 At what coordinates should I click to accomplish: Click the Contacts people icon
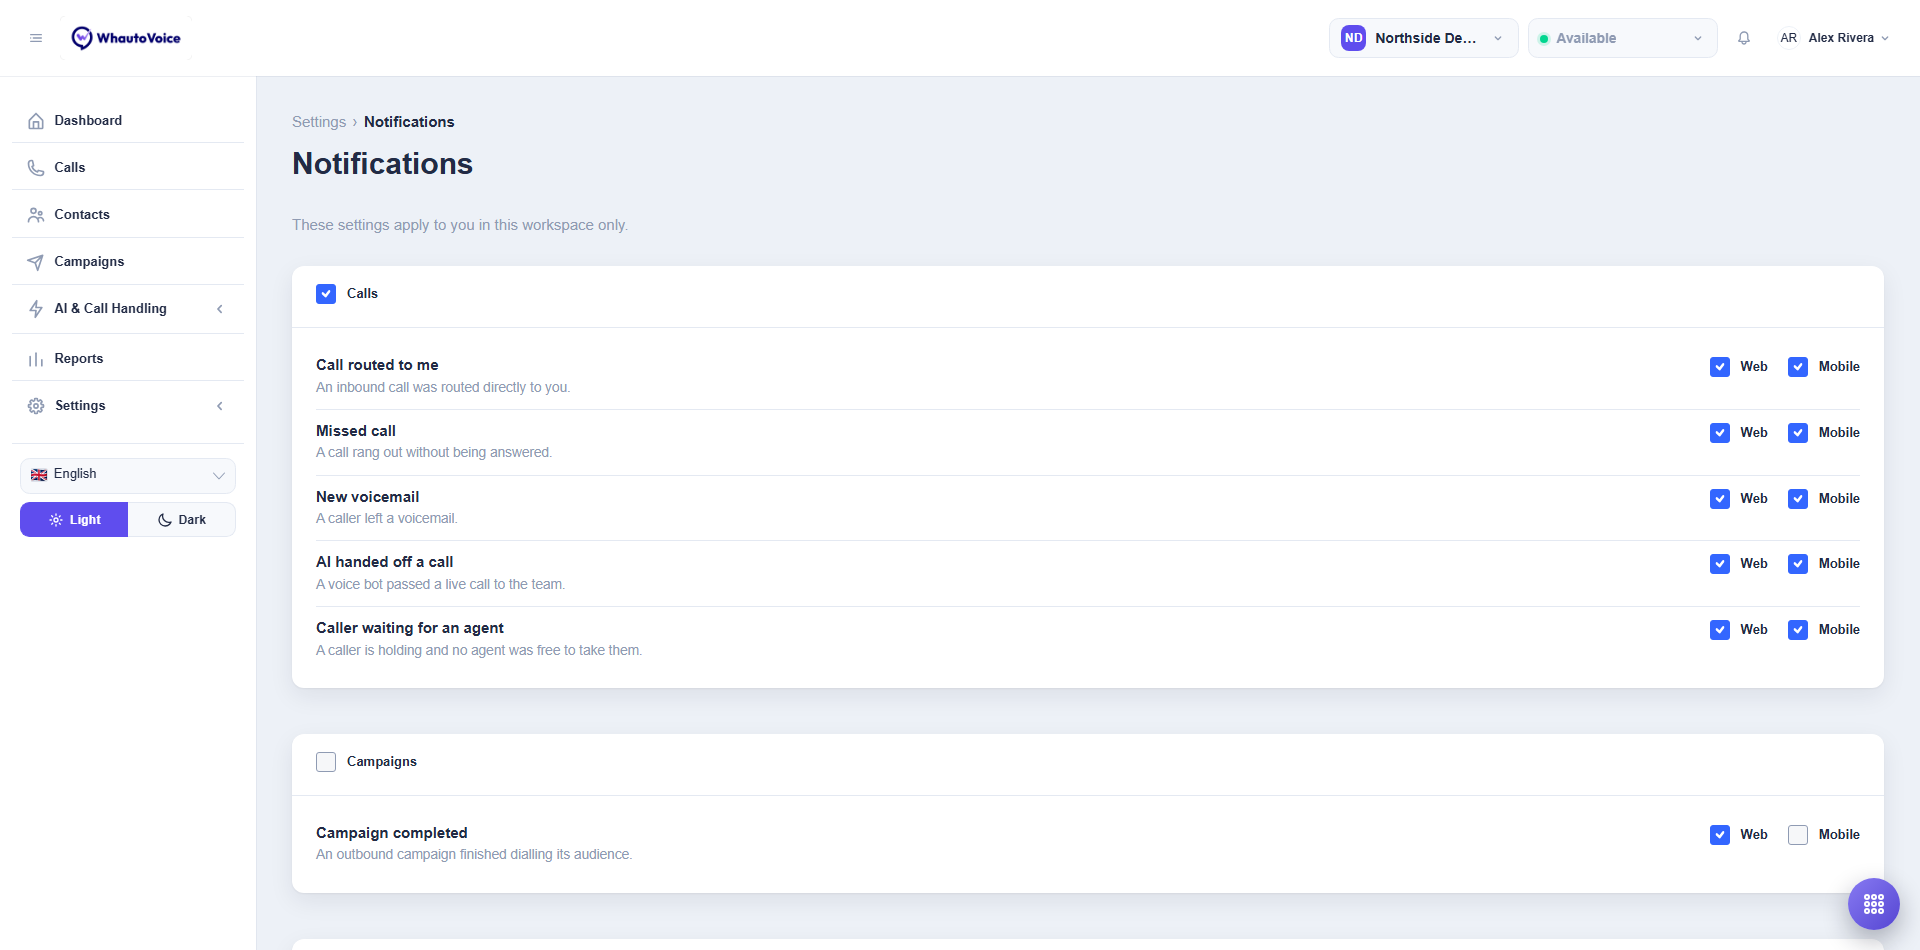pyautogui.click(x=36, y=215)
